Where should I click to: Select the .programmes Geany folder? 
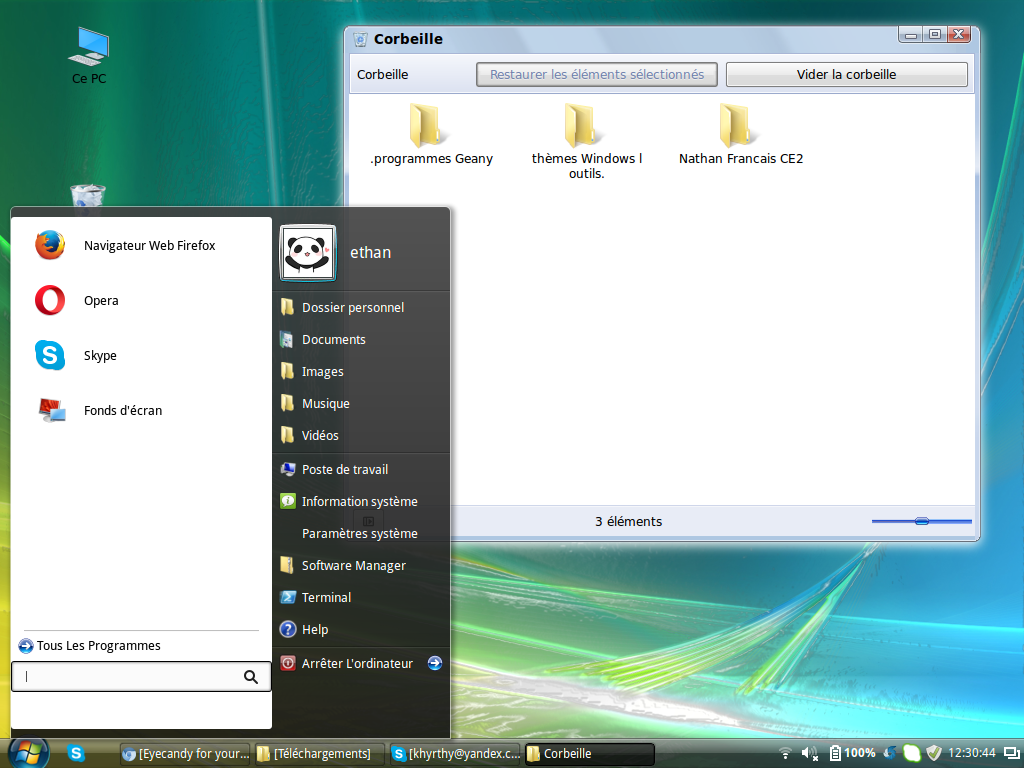tap(431, 135)
